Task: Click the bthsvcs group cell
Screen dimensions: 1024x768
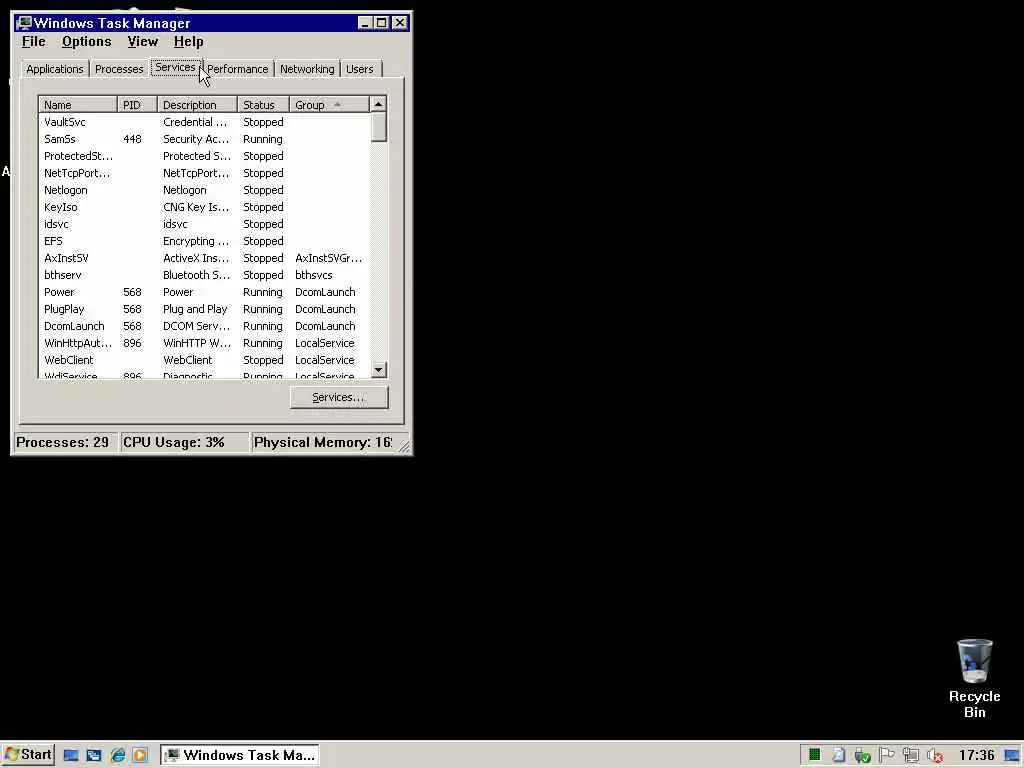Action: 313,275
